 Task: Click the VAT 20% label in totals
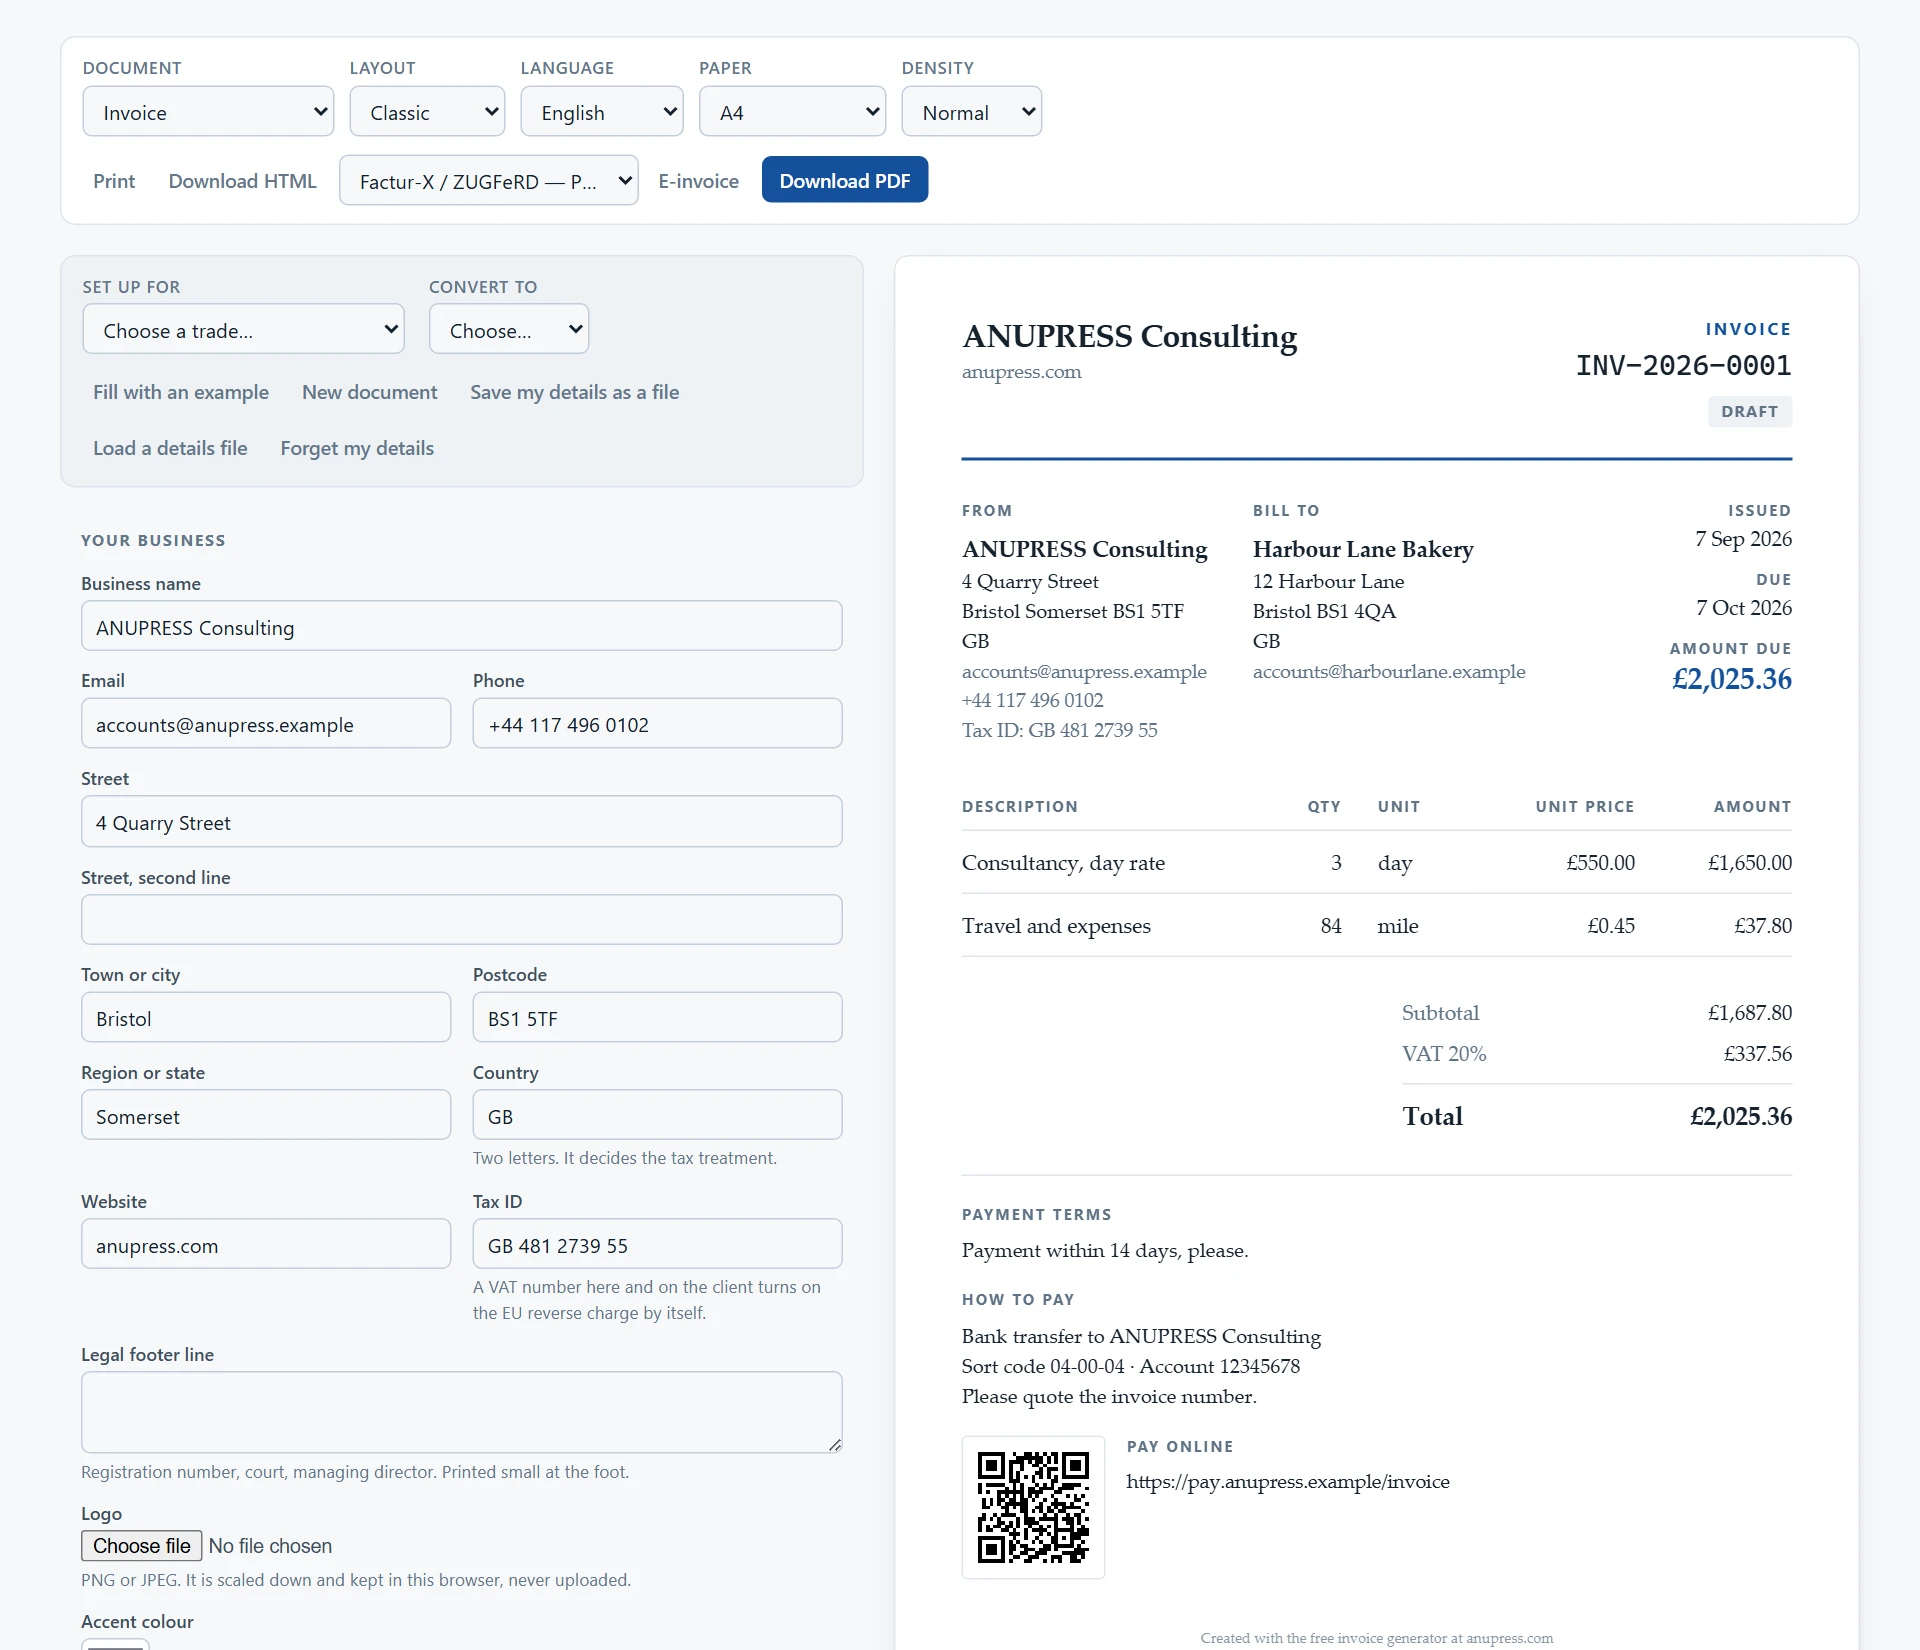tap(1444, 1054)
